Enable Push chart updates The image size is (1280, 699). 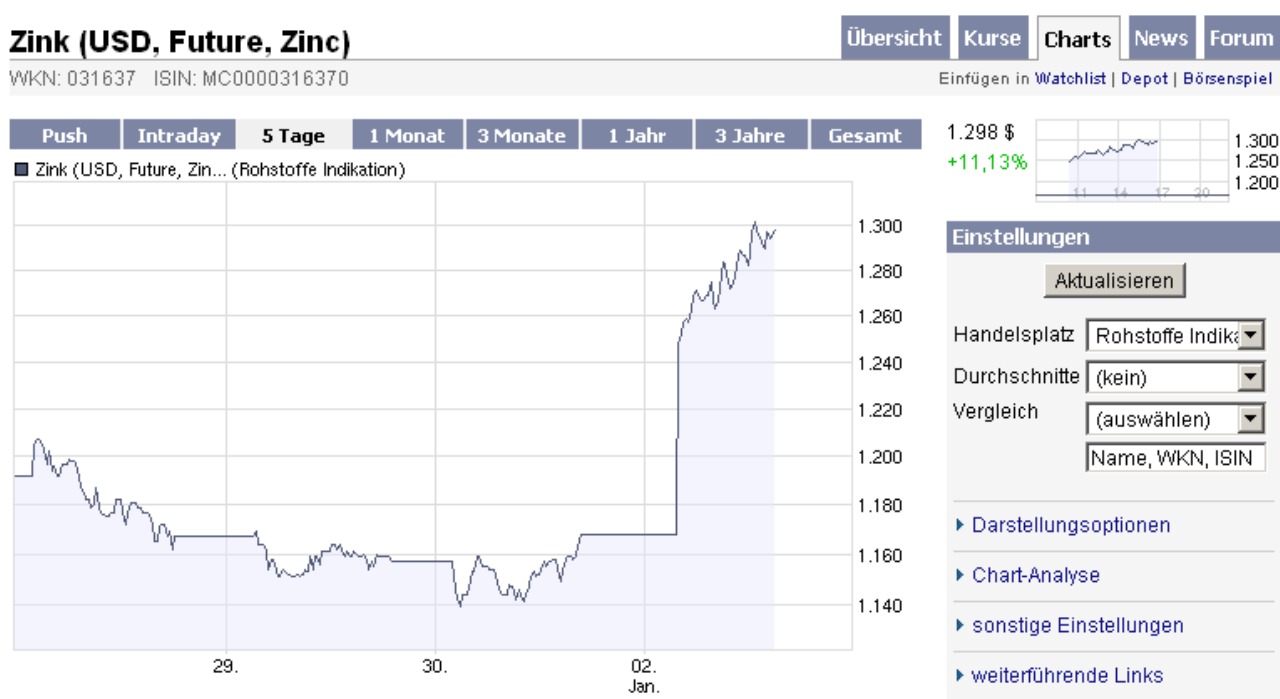coord(65,135)
